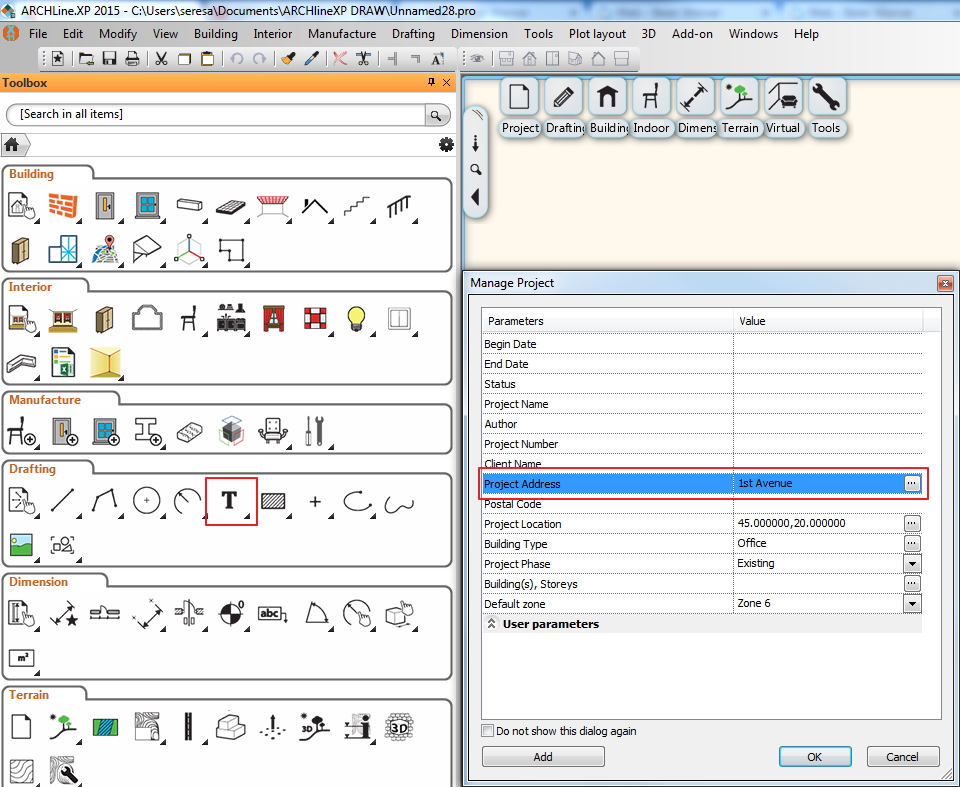Click the Toolbox search field
Viewport: 960px width, 787px height.
point(216,115)
